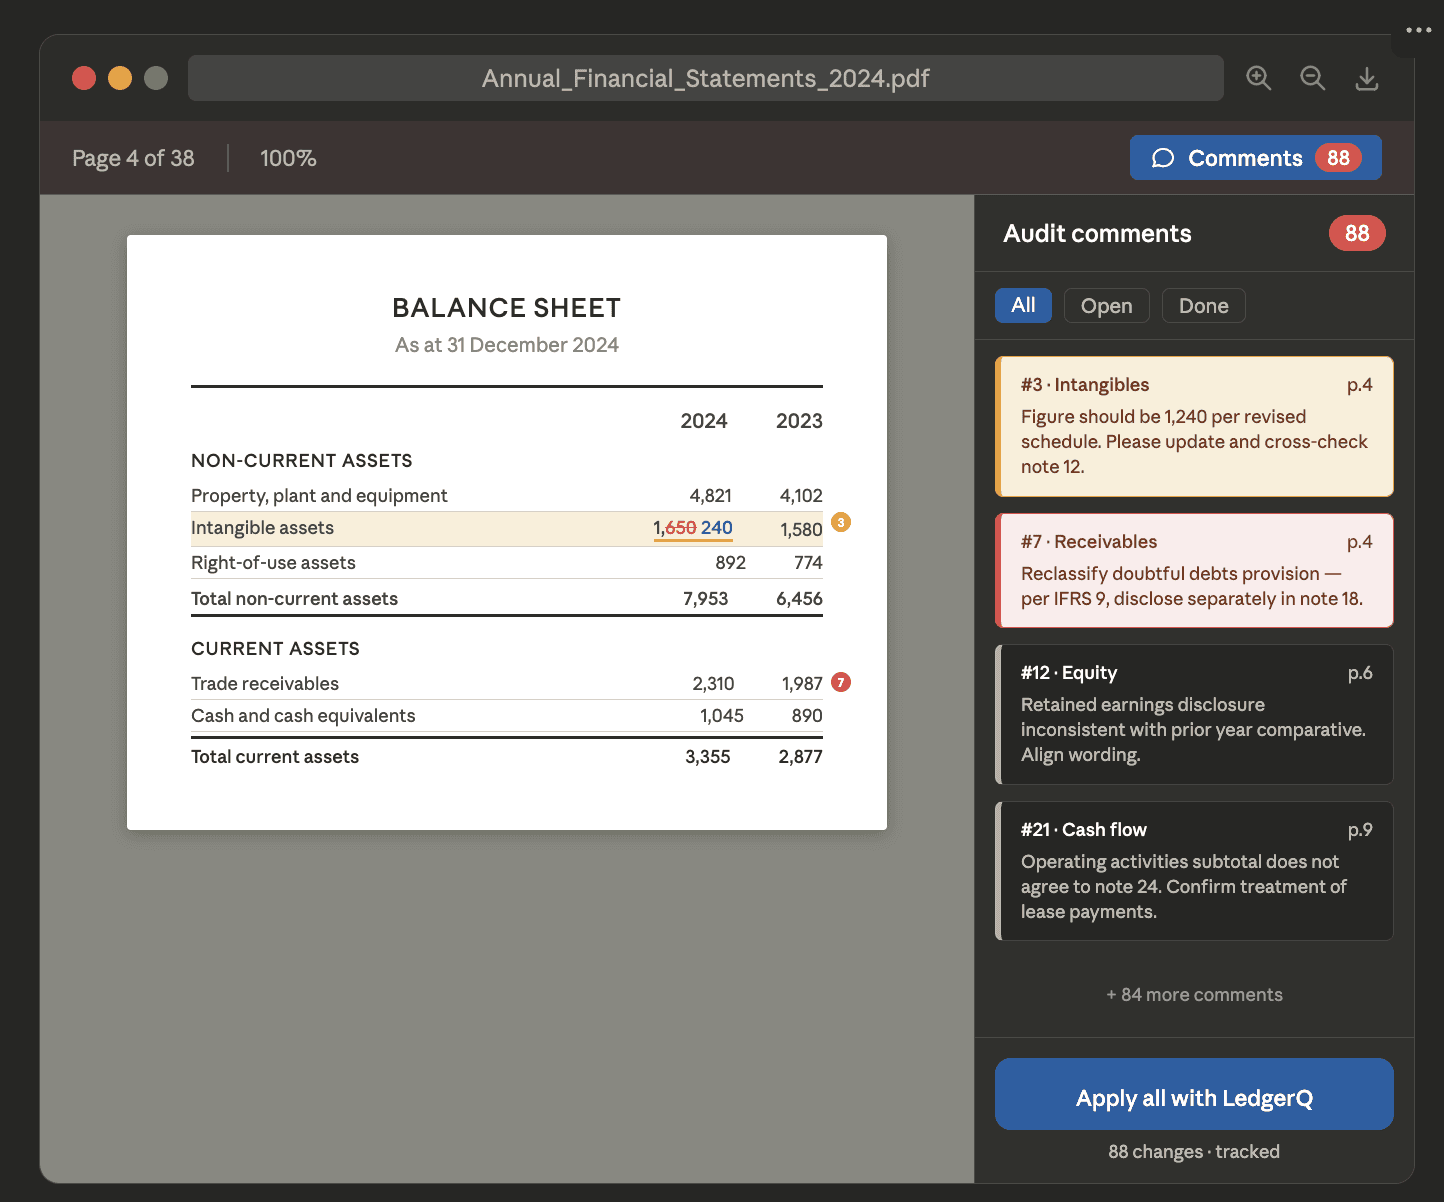Click the p.9 page reference on Cash flow comment
This screenshot has width=1444, height=1202.
coord(1360,830)
